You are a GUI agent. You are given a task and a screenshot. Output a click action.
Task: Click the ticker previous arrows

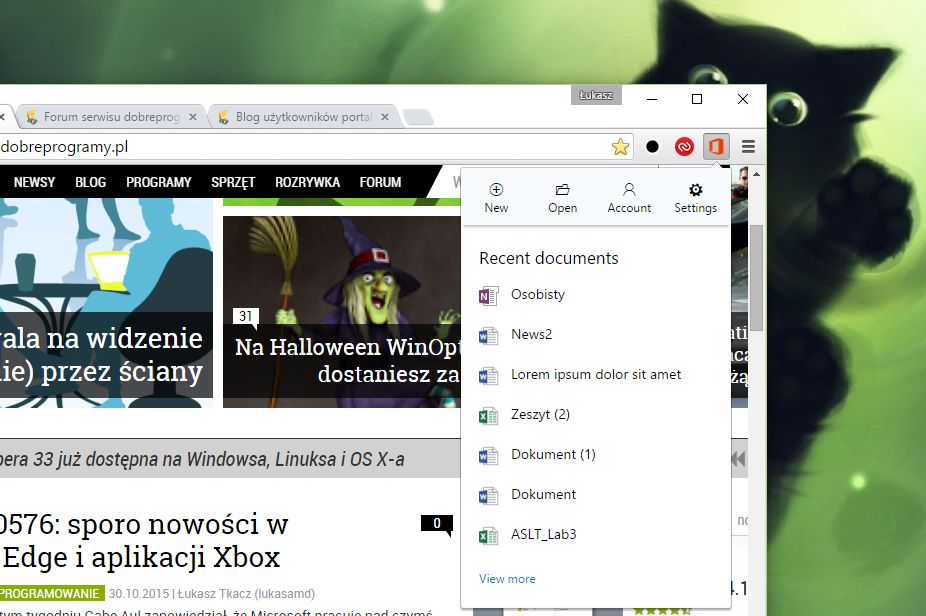click(738, 459)
